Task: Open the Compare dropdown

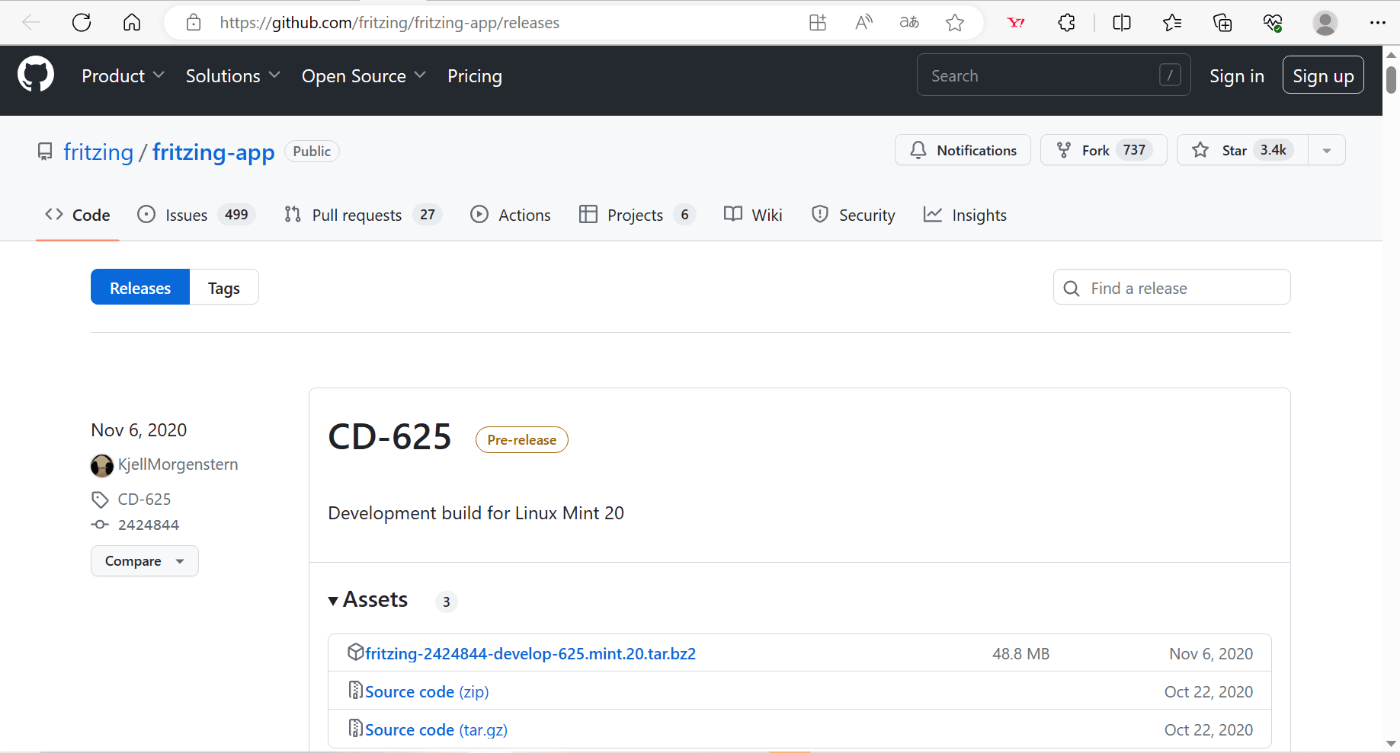Action: click(x=145, y=561)
